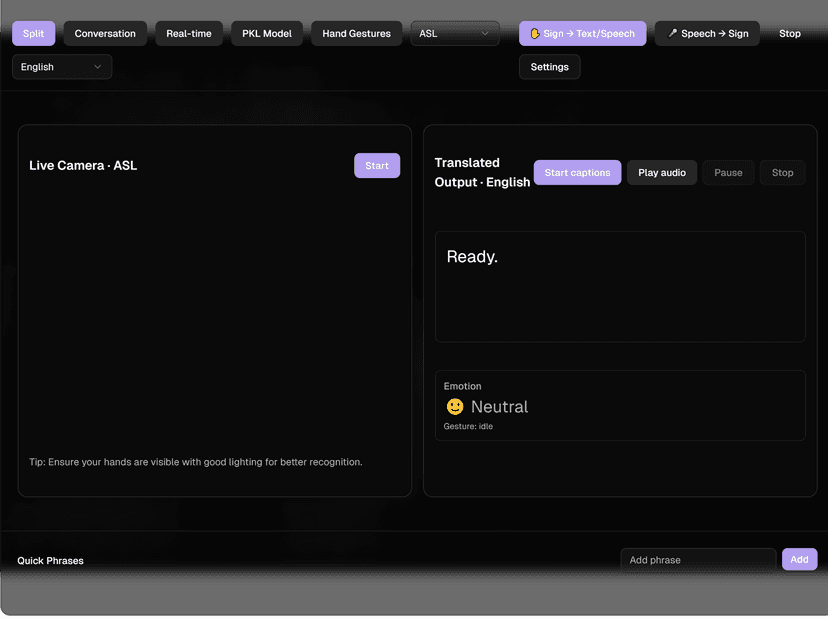The width and height of the screenshot is (828, 619).
Task: Click the neutral emotion smiley icon
Action: point(455,407)
